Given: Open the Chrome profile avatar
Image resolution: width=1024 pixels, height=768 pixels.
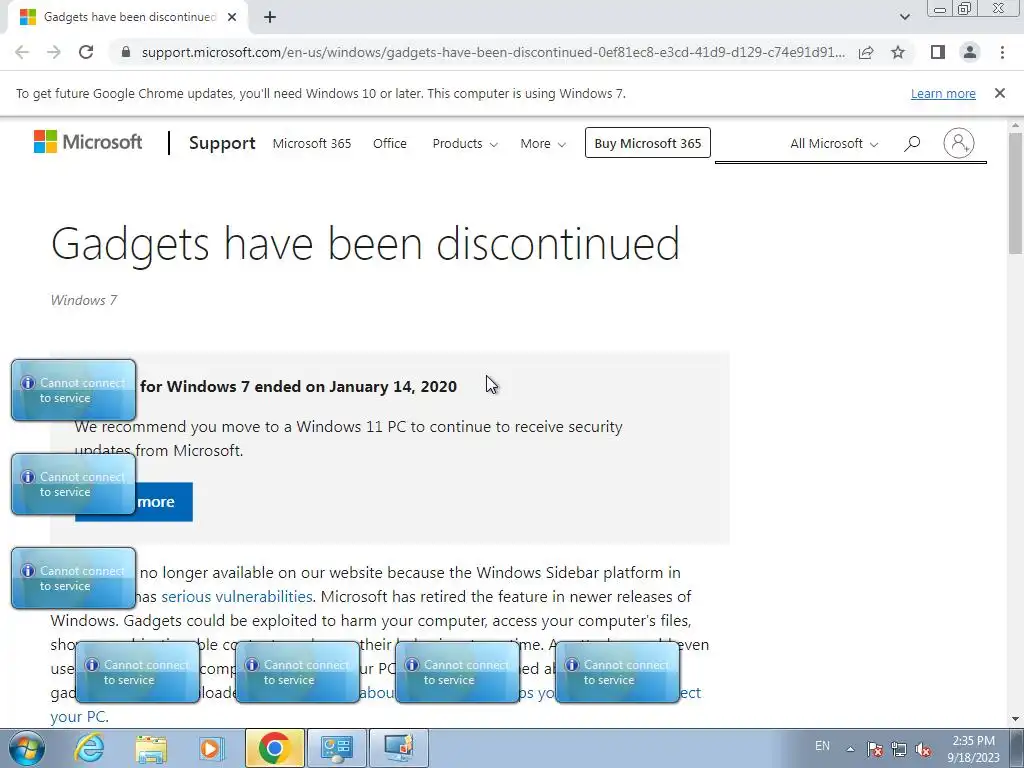Looking at the screenshot, I should point(970,52).
